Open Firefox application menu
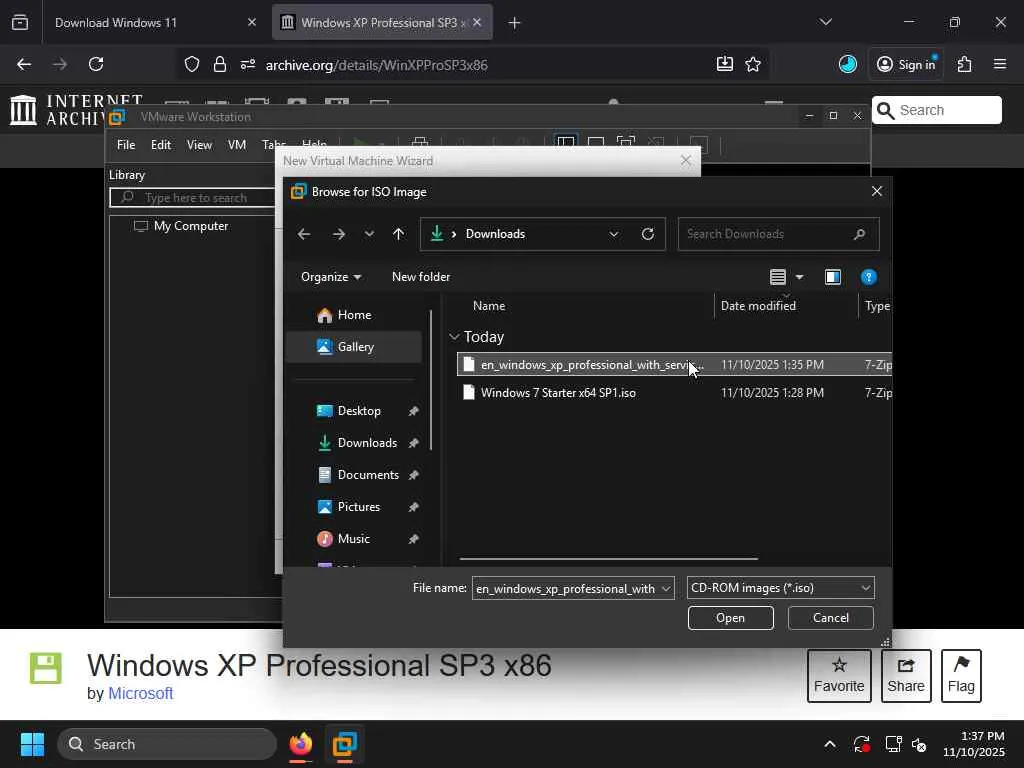Screen dimensions: 1024x768 (x=1000, y=65)
